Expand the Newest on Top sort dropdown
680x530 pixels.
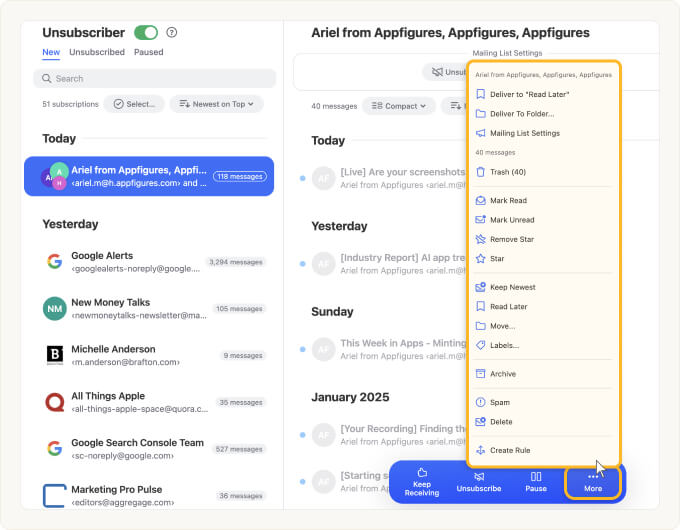[x=216, y=104]
